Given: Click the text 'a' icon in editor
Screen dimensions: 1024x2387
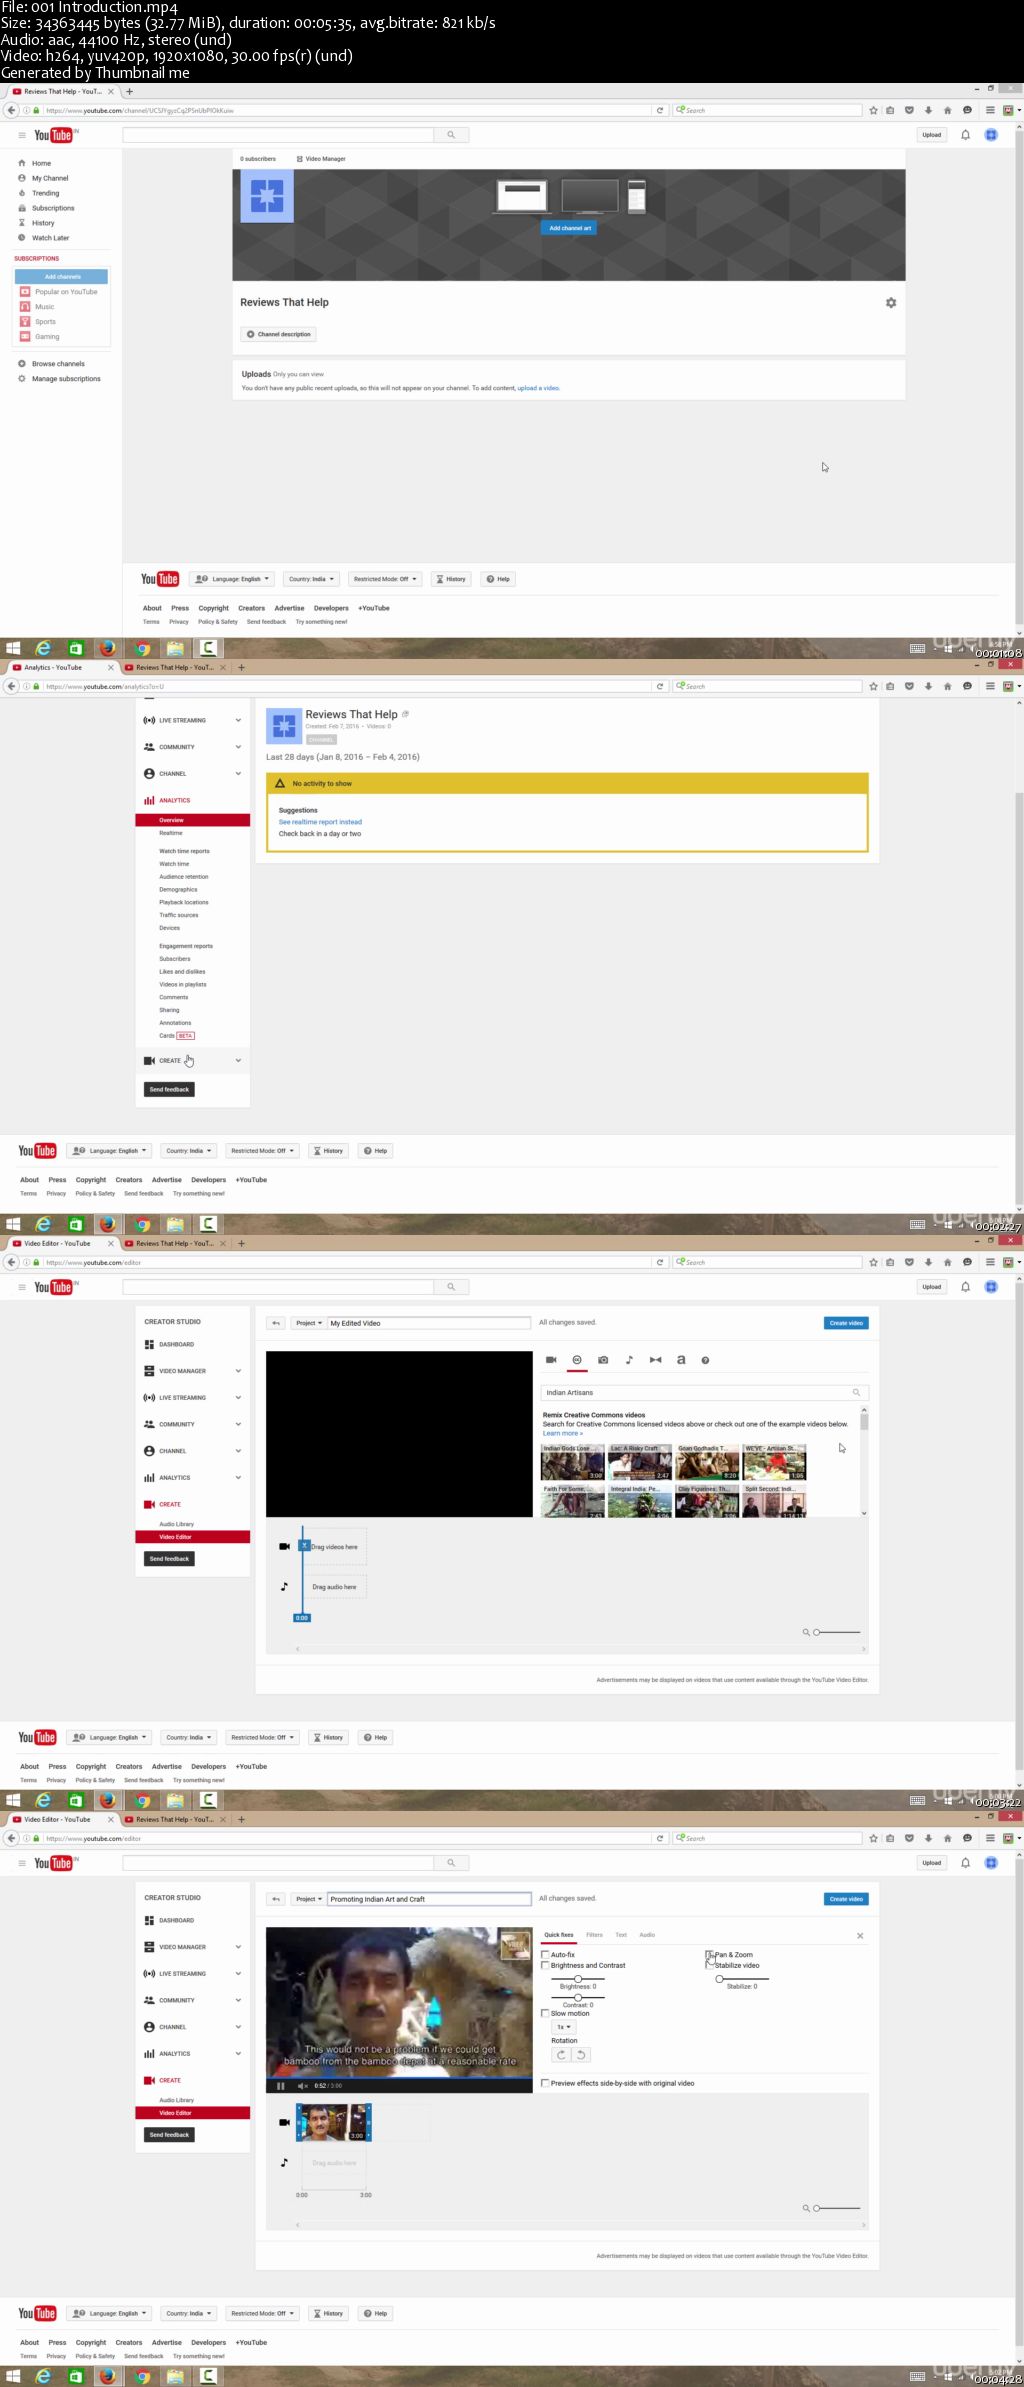Looking at the screenshot, I should [x=681, y=1360].
